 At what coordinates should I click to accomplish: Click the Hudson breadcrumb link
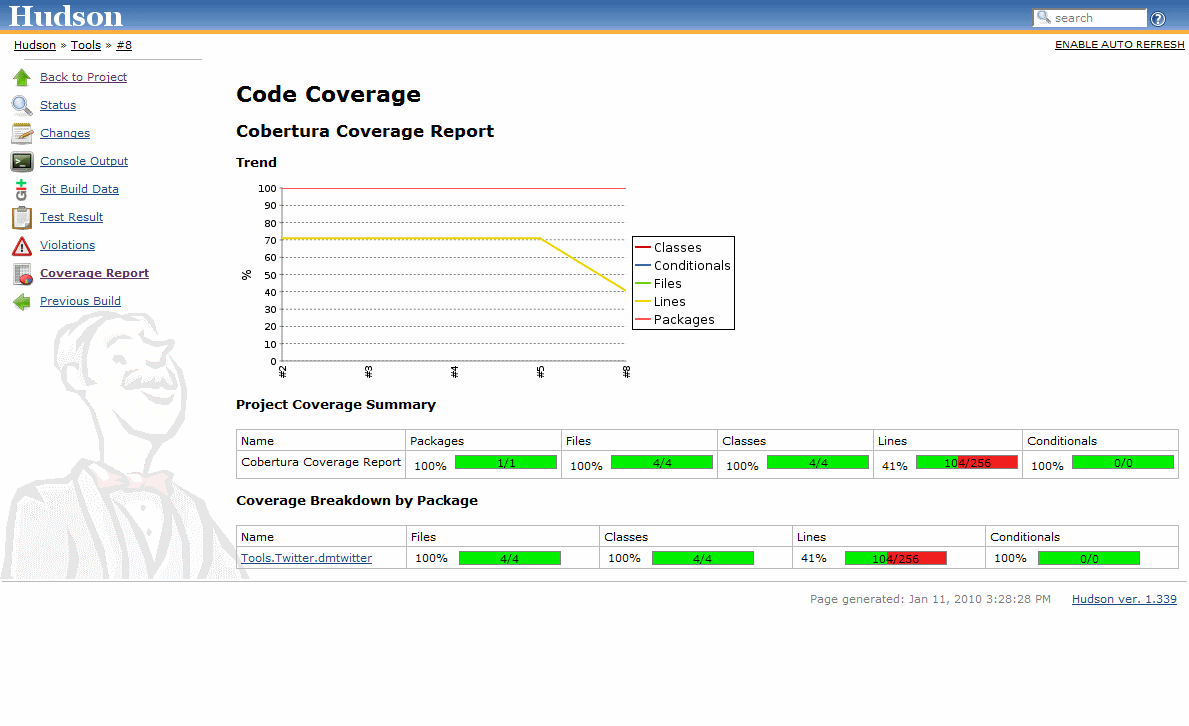click(35, 45)
